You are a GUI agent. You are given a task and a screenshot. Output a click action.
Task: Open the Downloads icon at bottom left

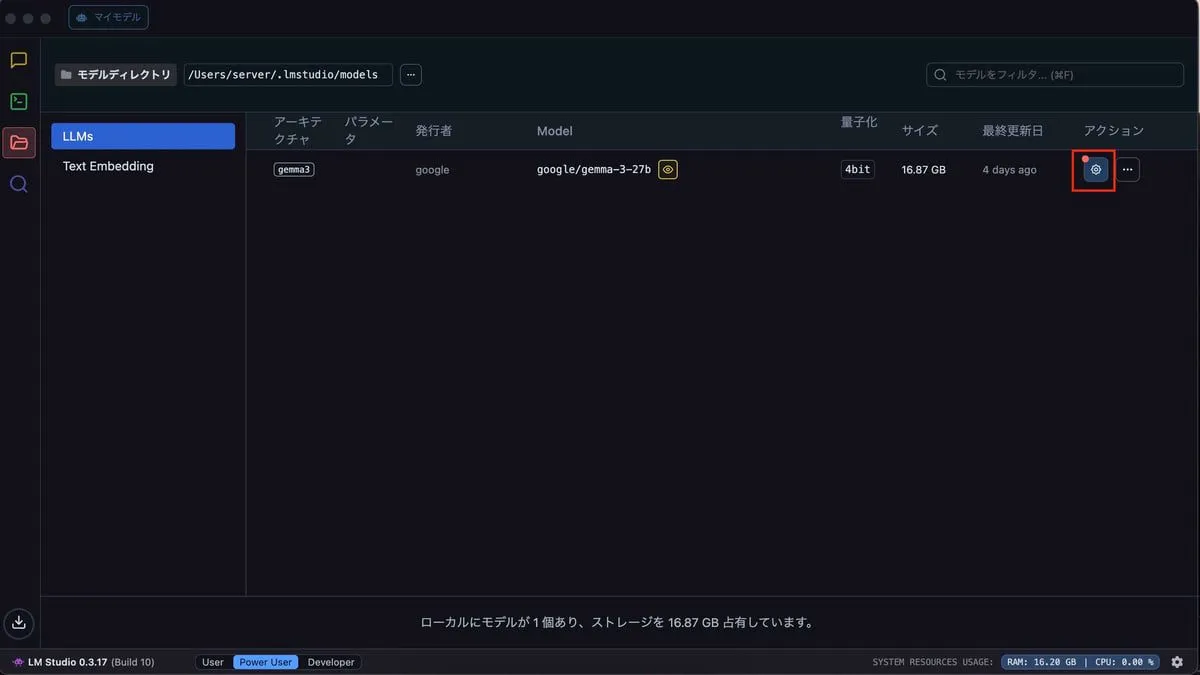pos(18,623)
